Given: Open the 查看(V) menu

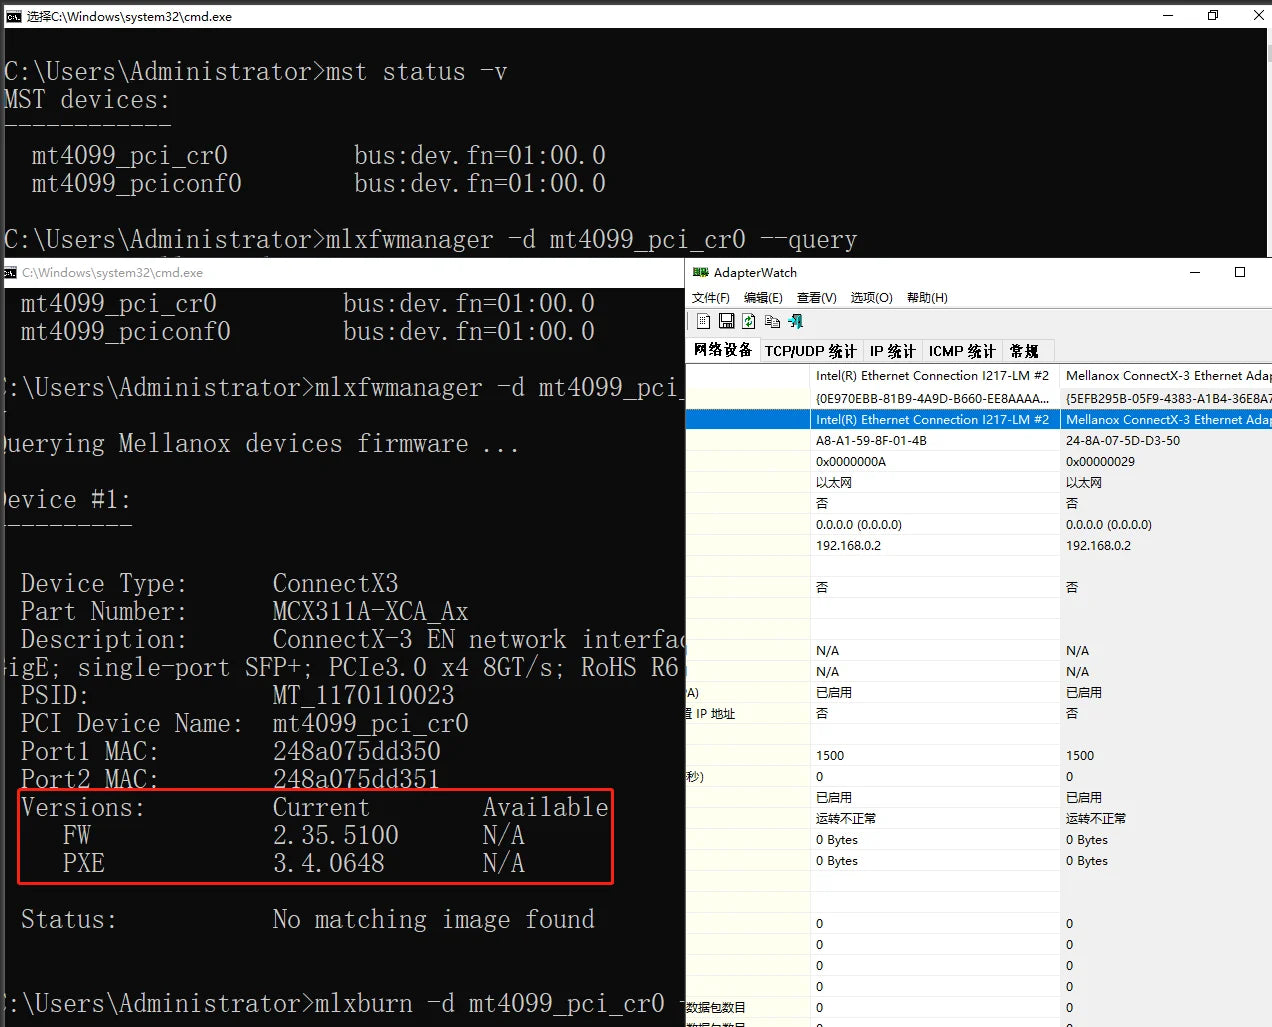Looking at the screenshot, I should pyautogui.click(x=816, y=298).
